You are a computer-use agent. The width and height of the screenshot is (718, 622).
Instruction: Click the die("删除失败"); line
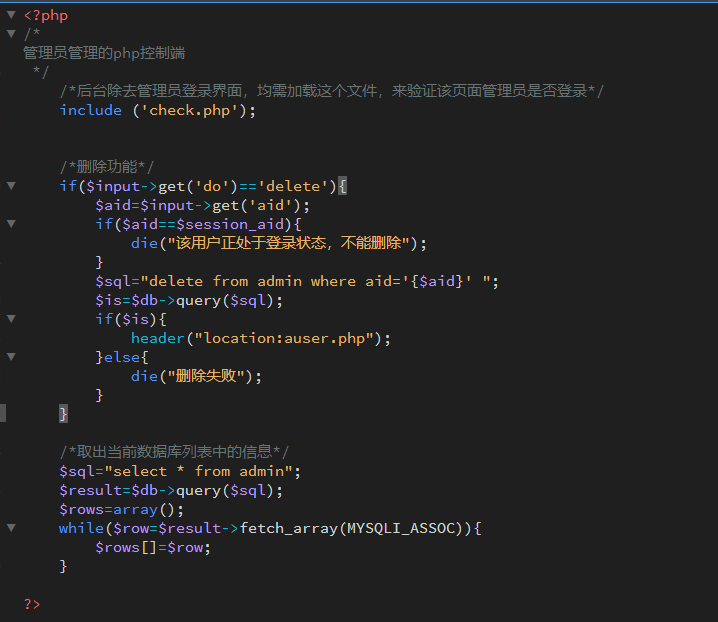[196, 376]
